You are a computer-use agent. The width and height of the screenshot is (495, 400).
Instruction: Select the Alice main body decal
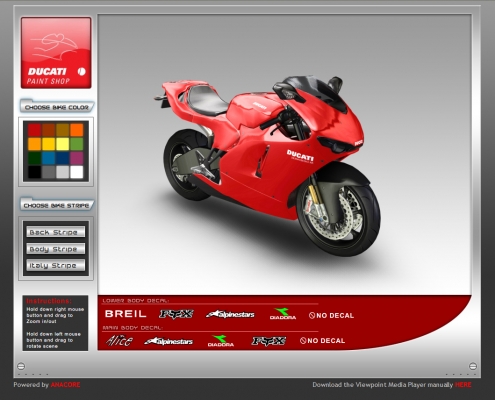pyautogui.click(x=119, y=341)
